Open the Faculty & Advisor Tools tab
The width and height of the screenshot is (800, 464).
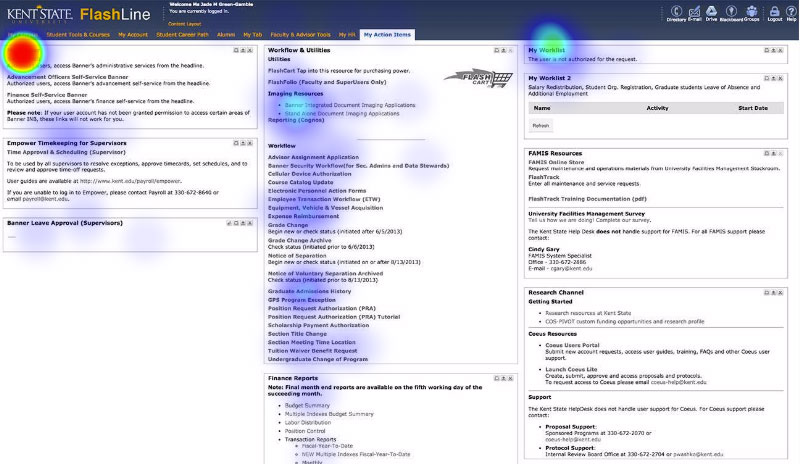tap(301, 35)
